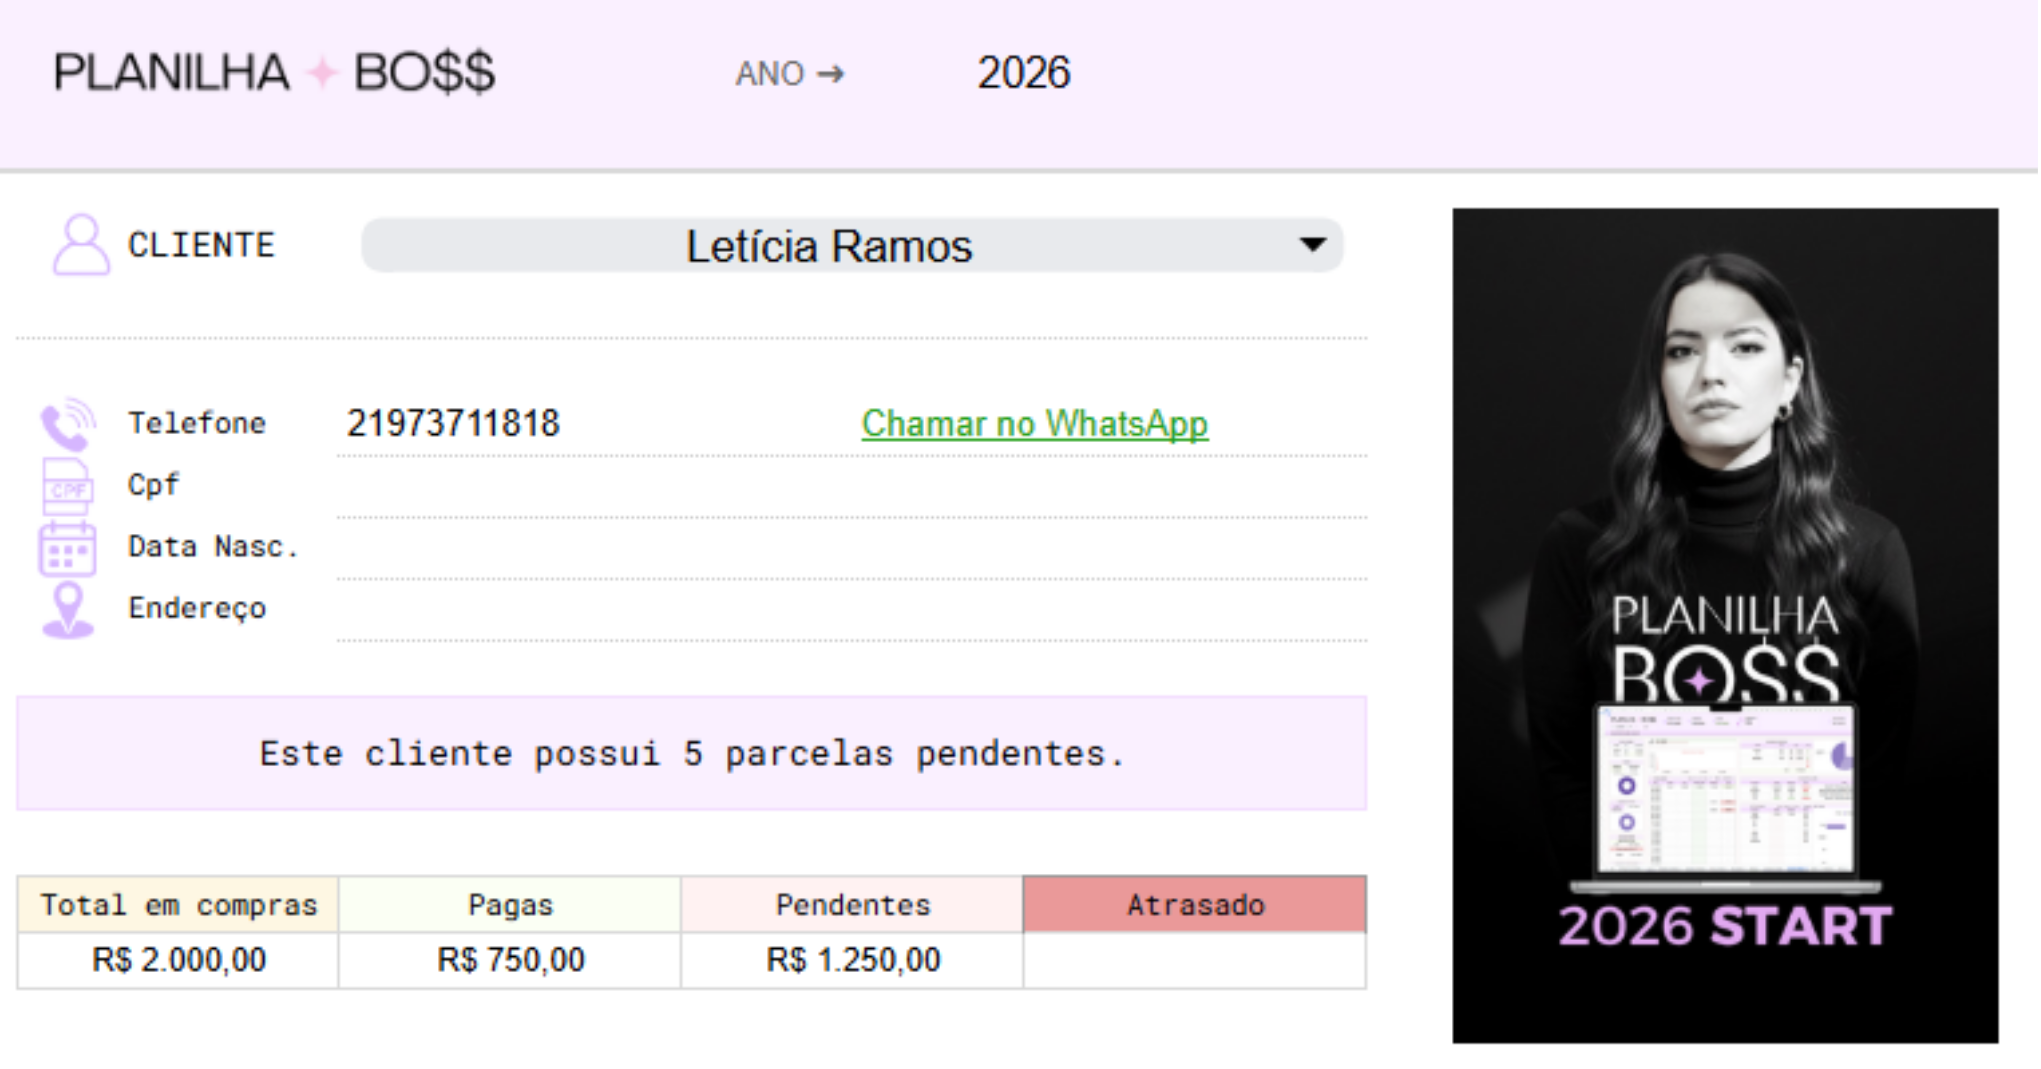Open the Chamar no WhatsApp link

(1033, 422)
